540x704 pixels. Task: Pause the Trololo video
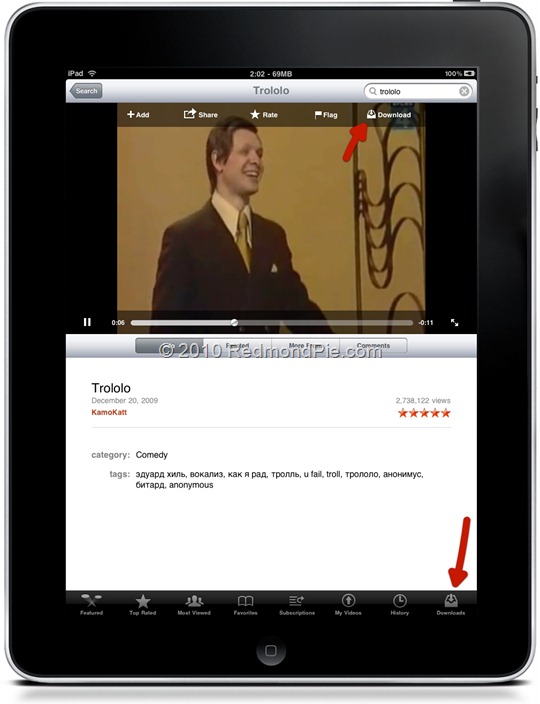coord(87,322)
